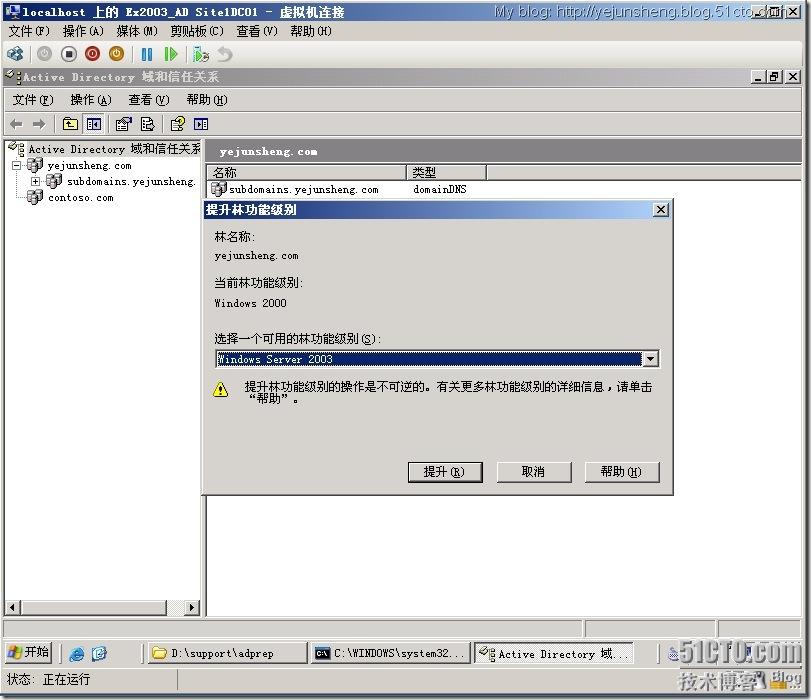Open 操作(A) in Active Directory console
This screenshot has width=811, height=700.
coord(91,99)
